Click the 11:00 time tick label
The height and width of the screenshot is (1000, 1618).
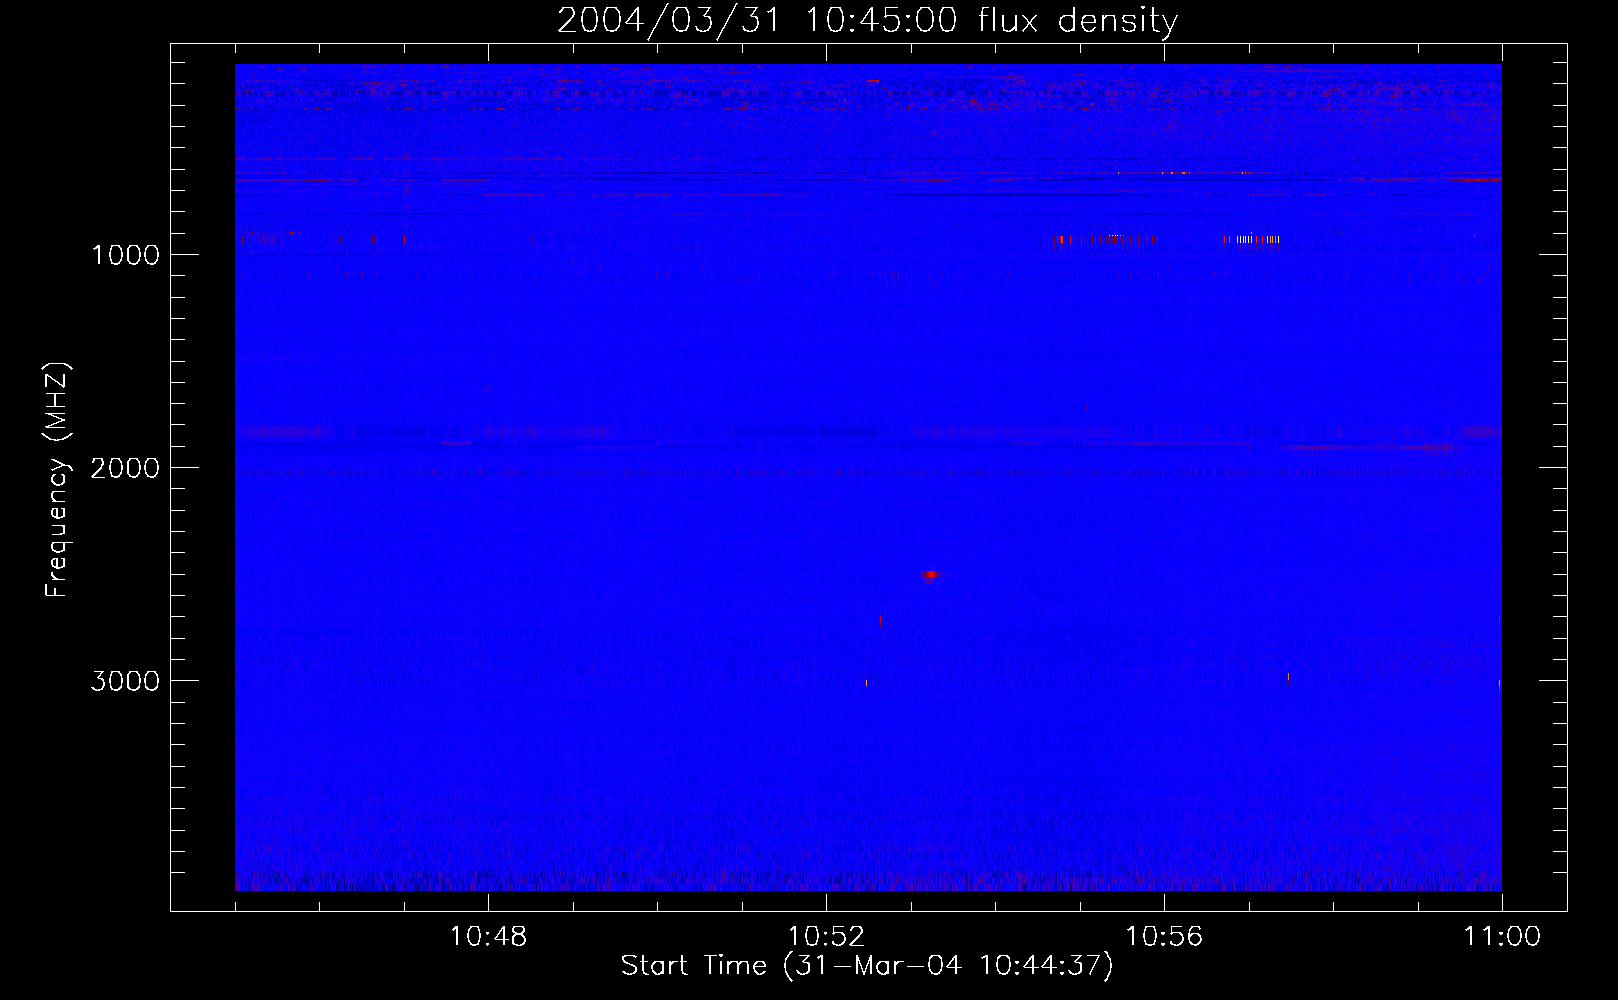click(1502, 937)
